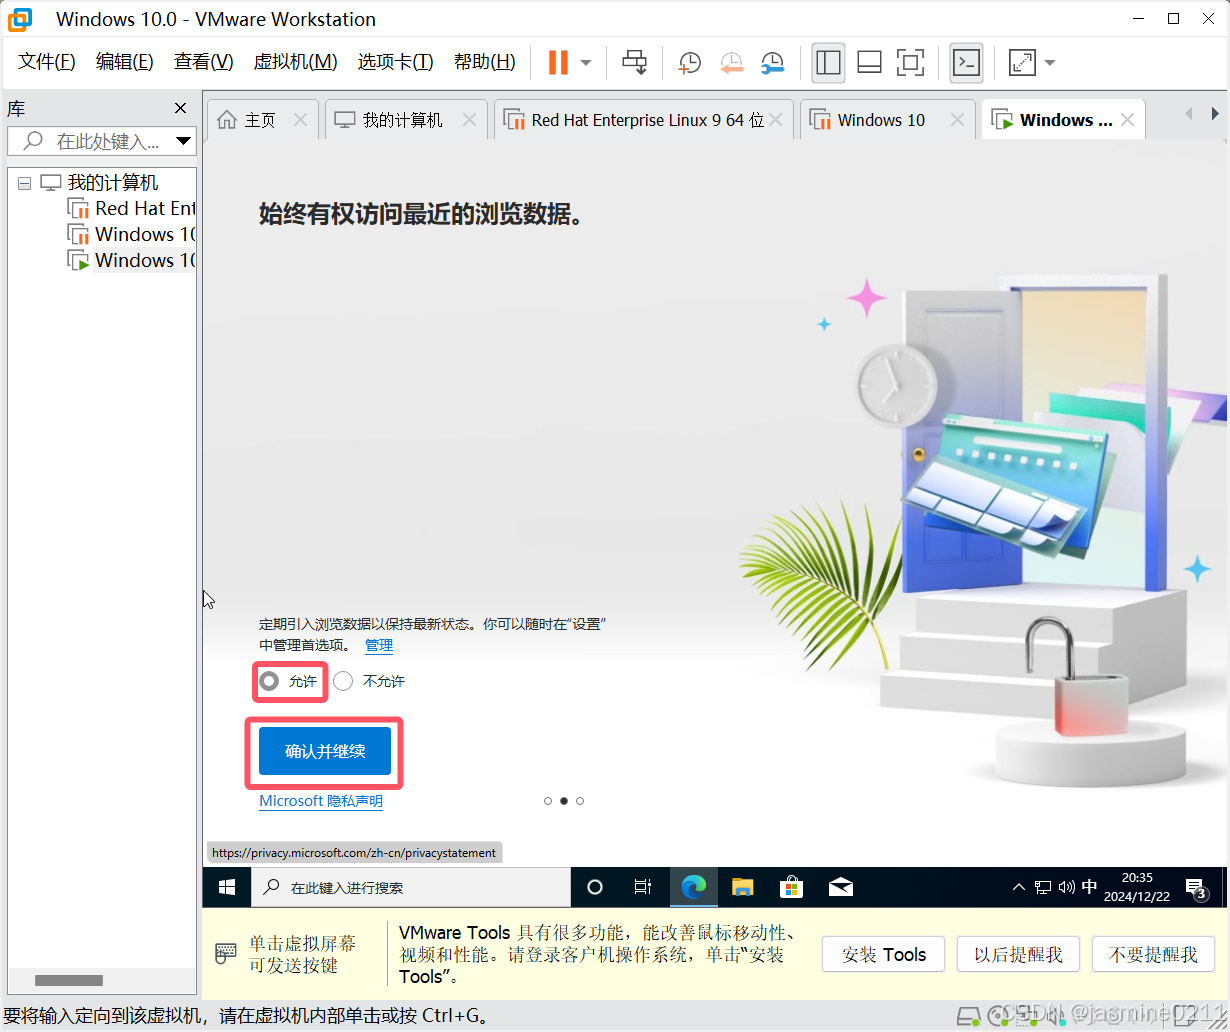Open the 管理 link
The height and width of the screenshot is (1032, 1230).
pyautogui.click(x=379, y=646)
